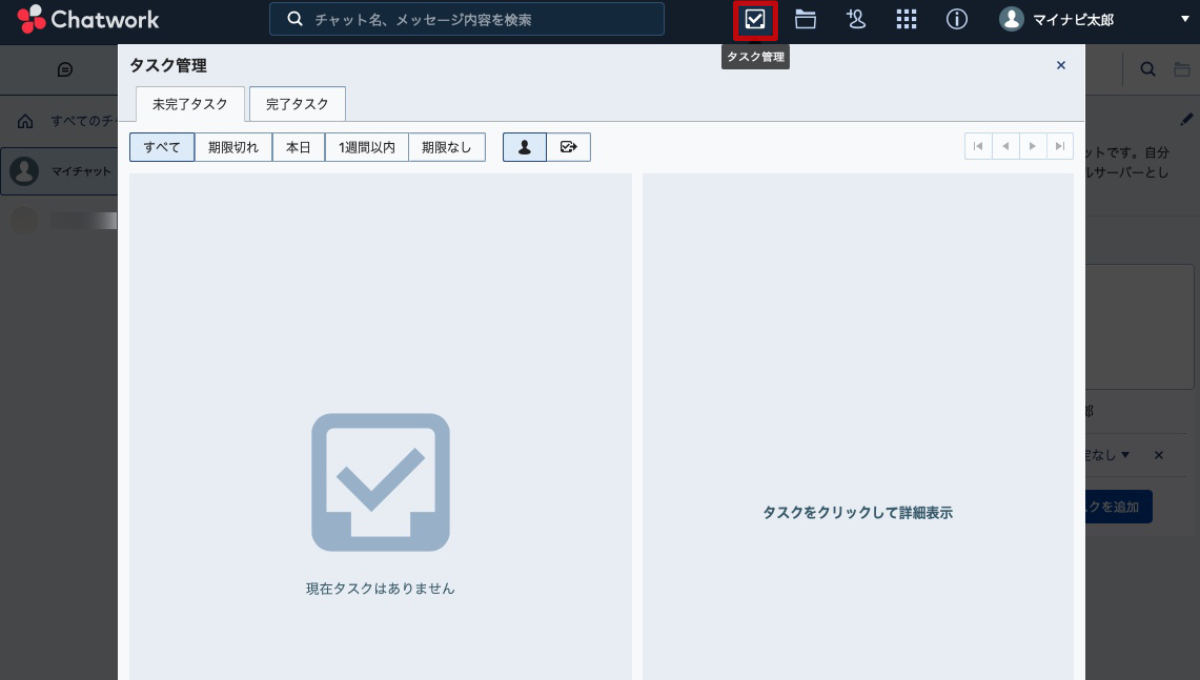Click the large empty task checkbox illustration

pos(380,482)
